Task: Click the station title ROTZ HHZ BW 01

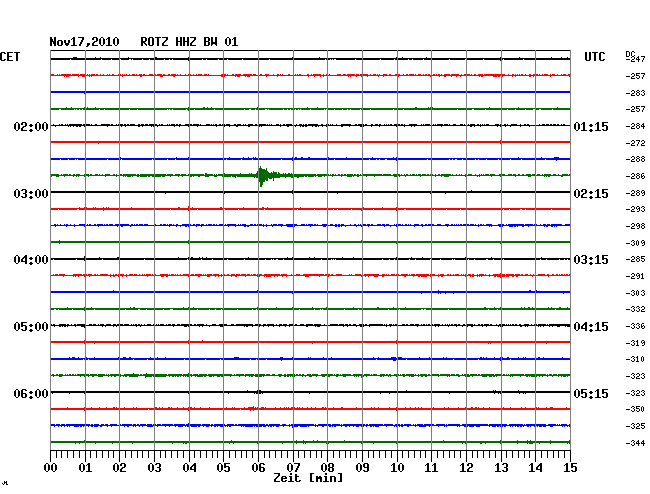Action: click(x=189, y=42)
